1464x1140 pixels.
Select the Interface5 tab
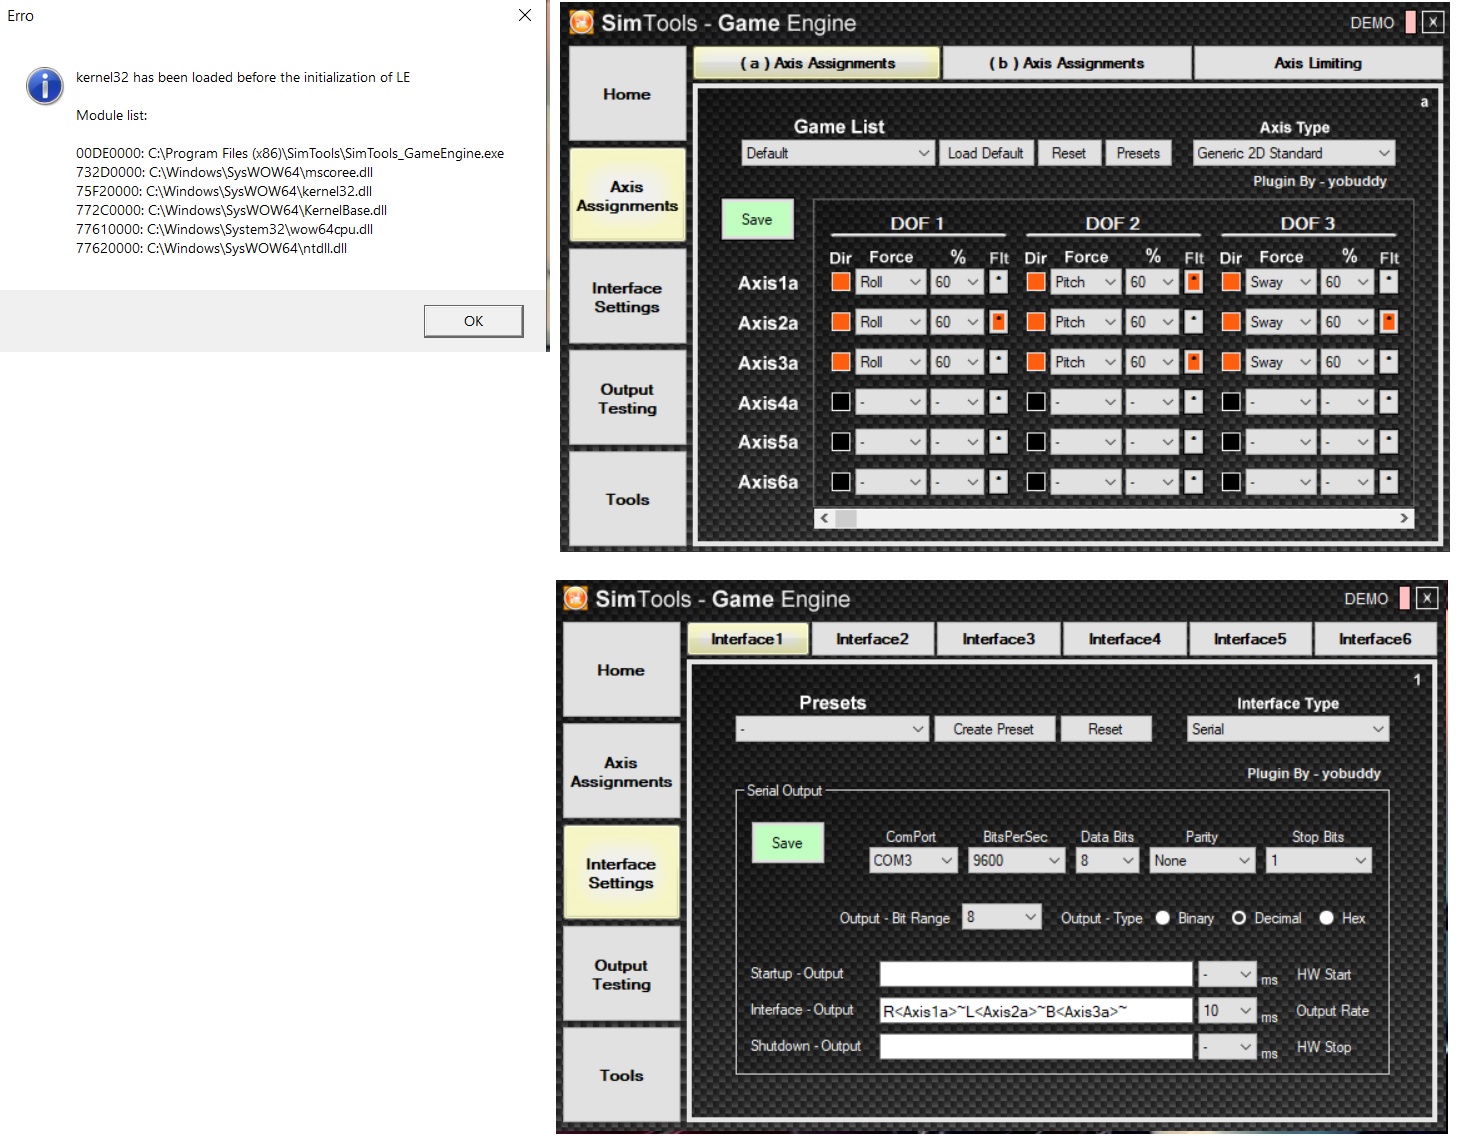[x=1250, y=639]
